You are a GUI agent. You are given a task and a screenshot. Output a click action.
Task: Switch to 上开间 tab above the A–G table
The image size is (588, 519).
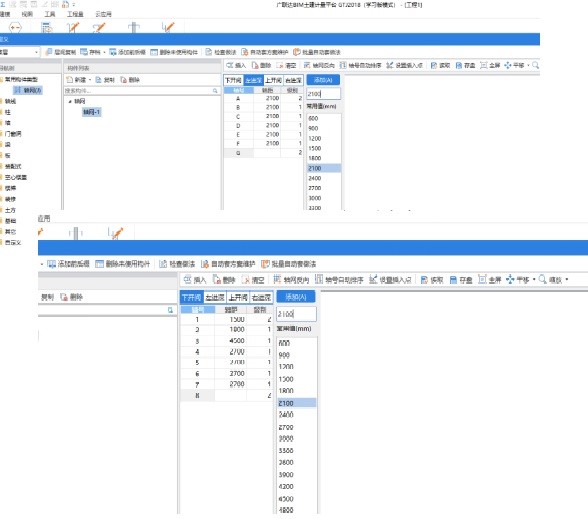click(273, 80)
